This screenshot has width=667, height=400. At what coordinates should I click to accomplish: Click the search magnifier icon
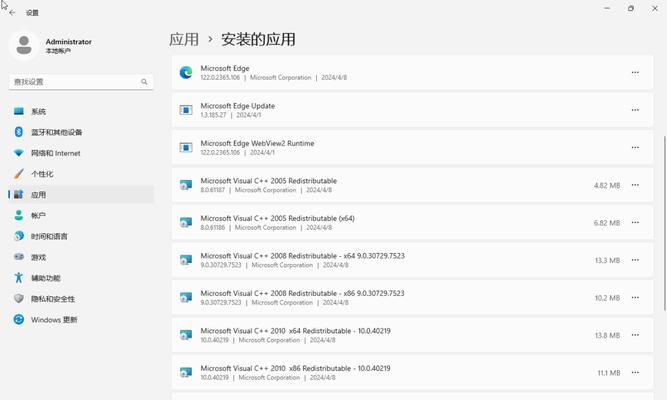[144, 82]
